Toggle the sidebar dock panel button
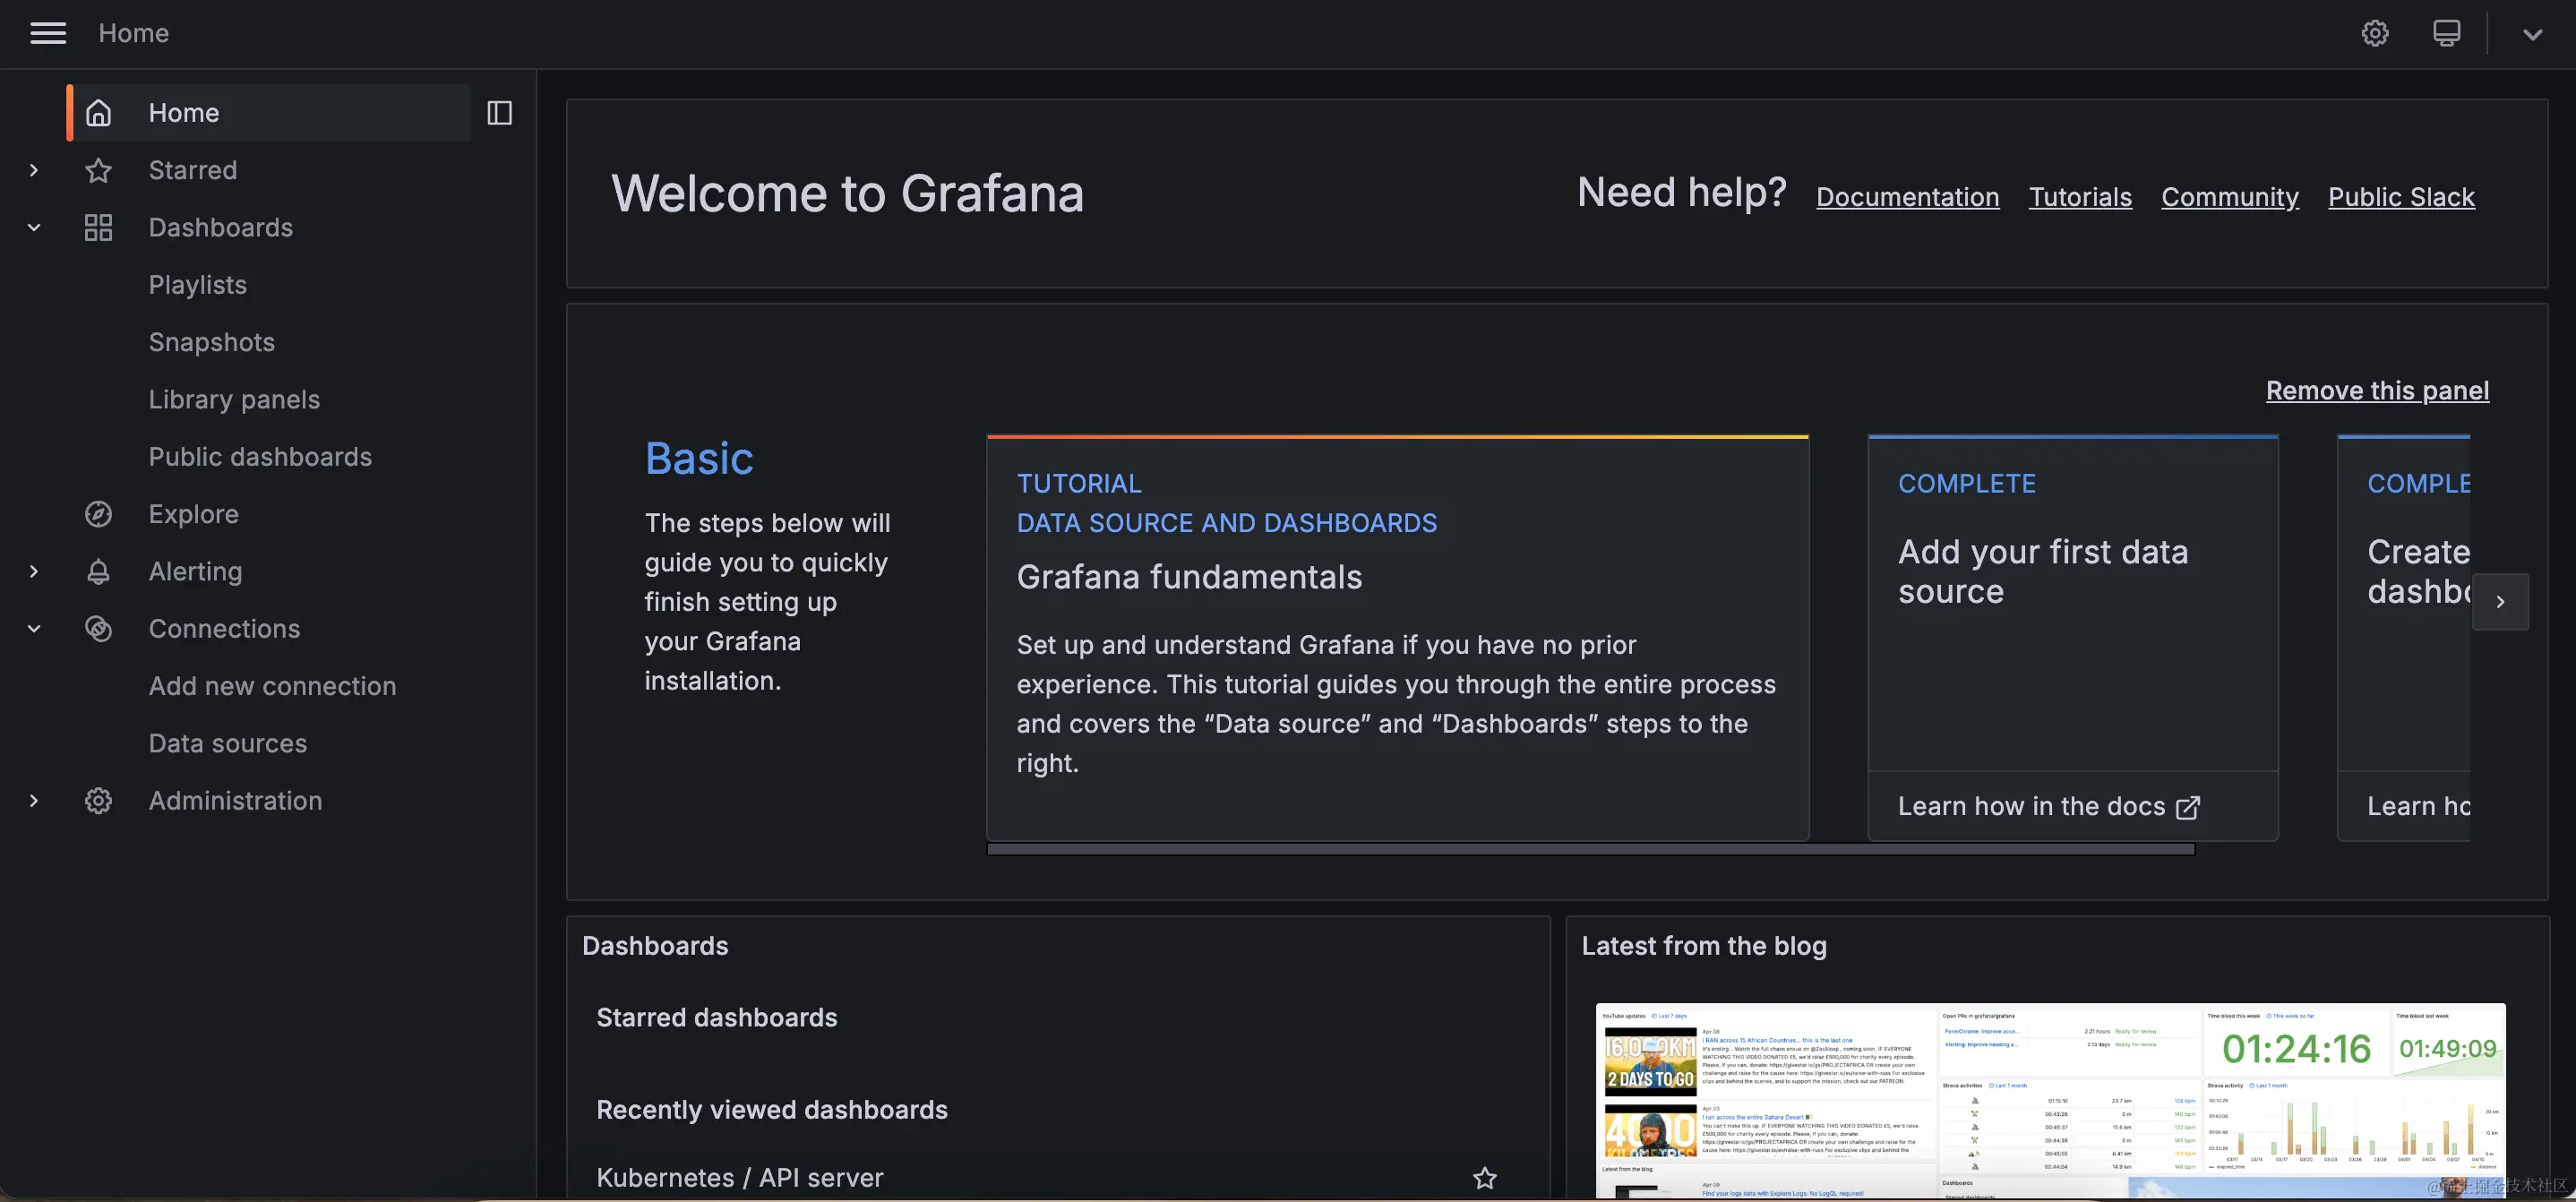The height and width of the screenshot is (1202, 2576). [499, 113]
